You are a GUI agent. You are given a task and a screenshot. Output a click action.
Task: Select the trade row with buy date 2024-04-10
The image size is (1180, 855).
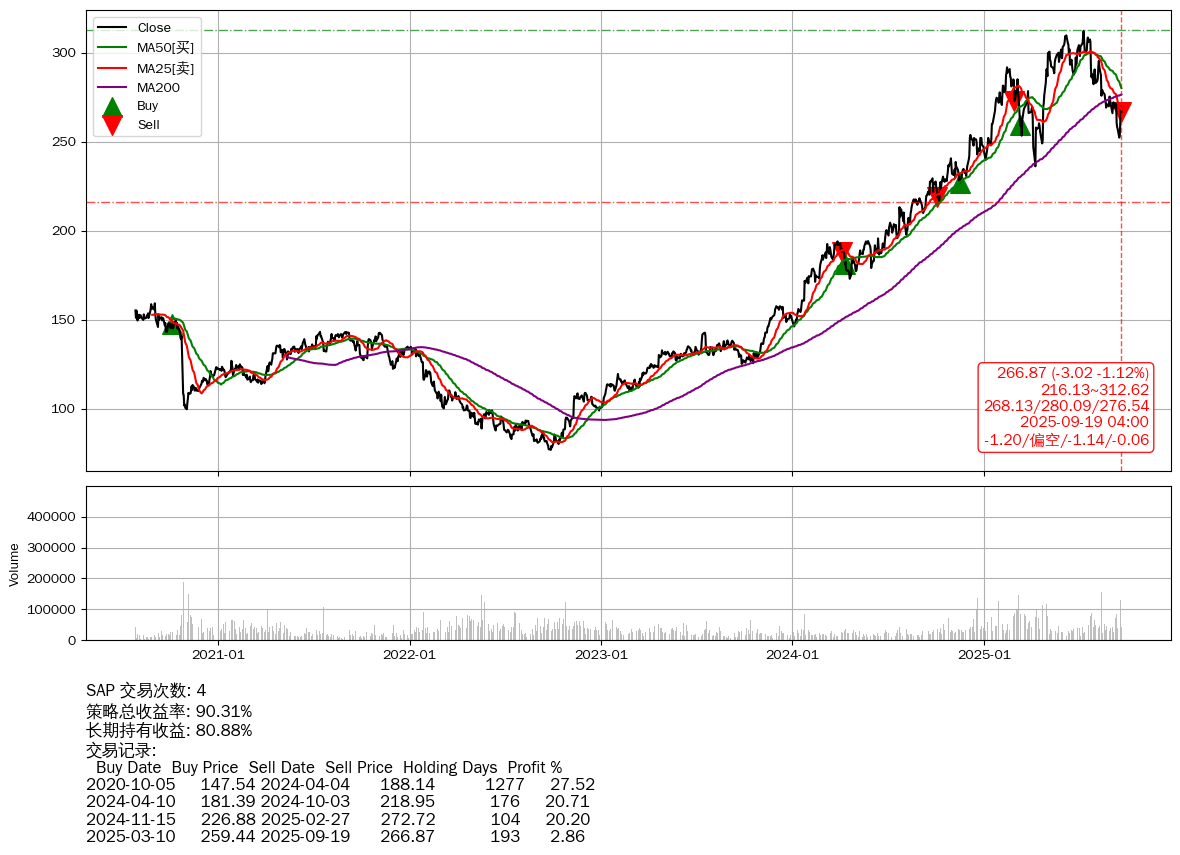338,802
